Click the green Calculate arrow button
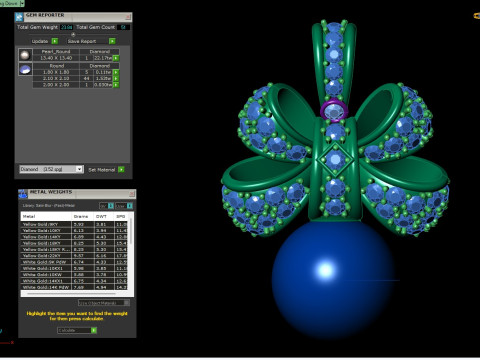This screenshot has height=360, width=480. tap(94, 330)
